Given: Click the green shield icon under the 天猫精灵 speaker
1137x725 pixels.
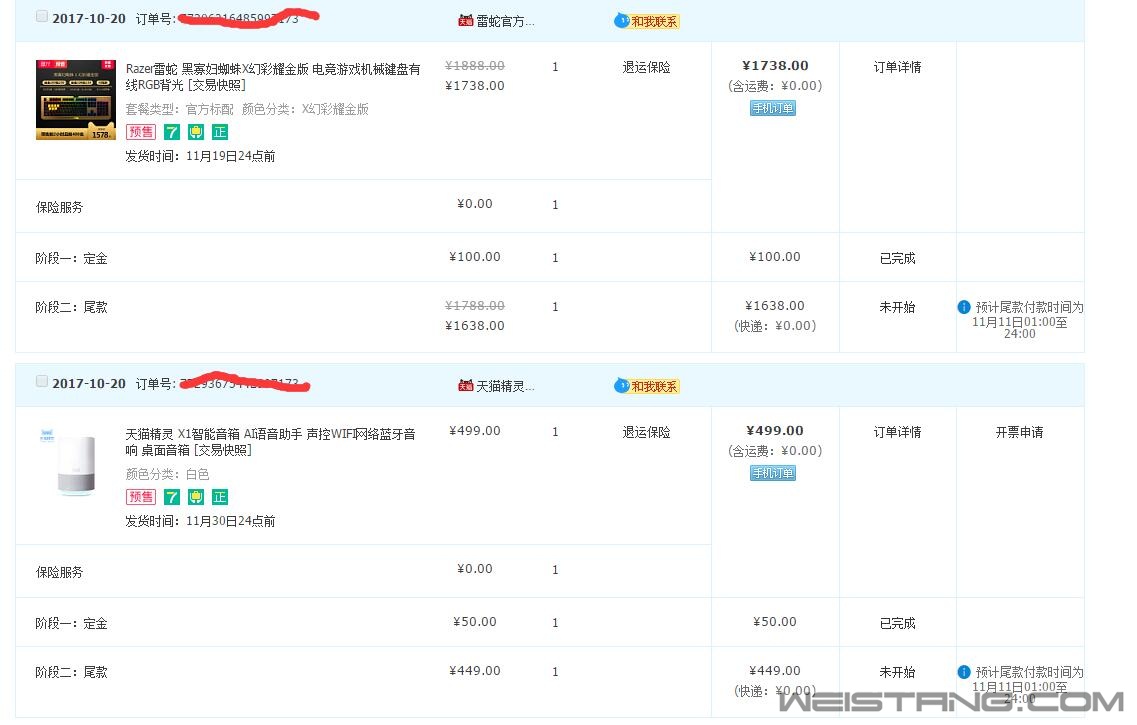Looking at the screenshot, I should pyautogui.click(x=196, y=497).
